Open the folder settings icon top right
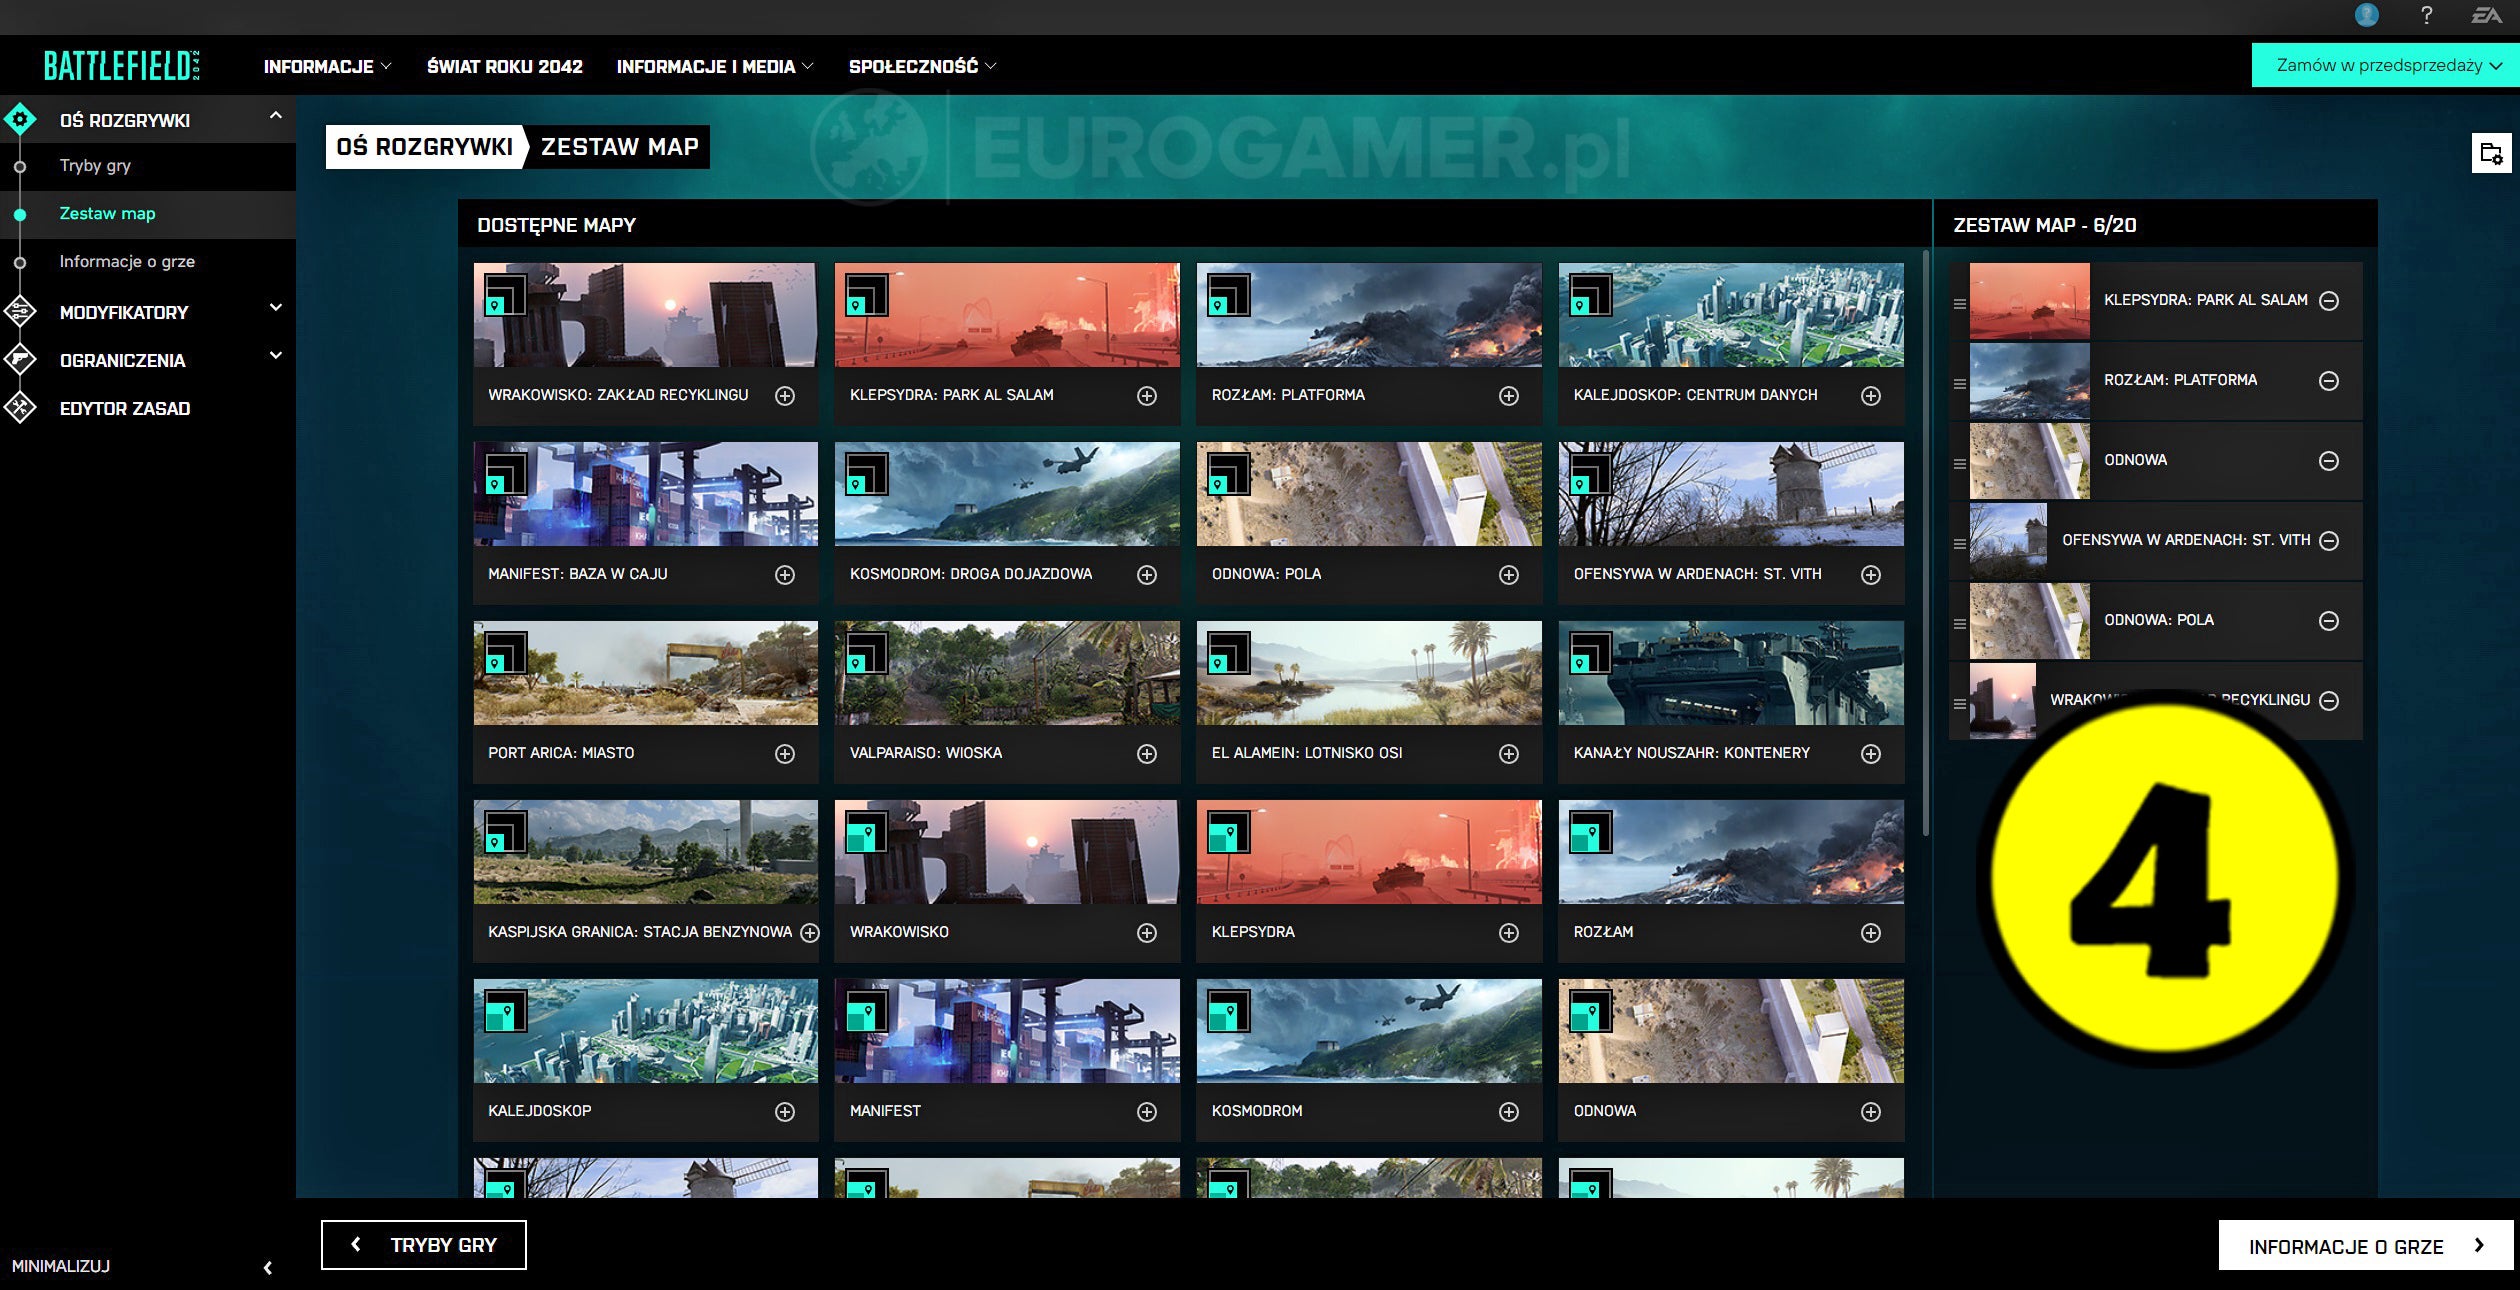Image resolution: width=2520 pixels, height=1290 pixels. (x=2491, y=153)
